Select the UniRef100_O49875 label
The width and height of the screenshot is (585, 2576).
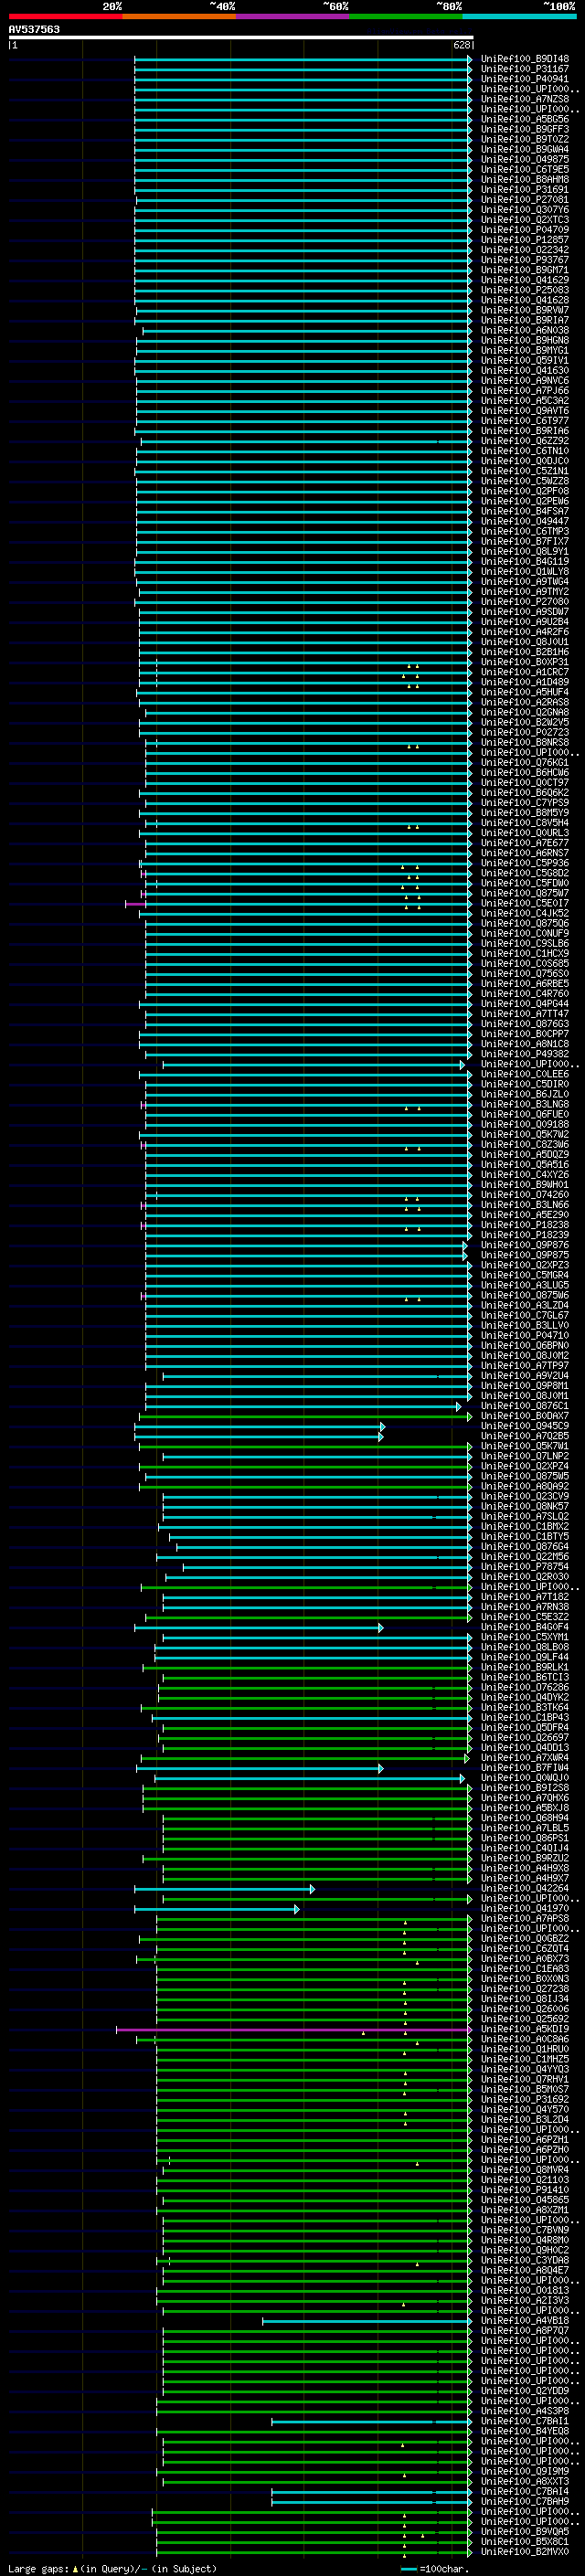pos(525,159)
